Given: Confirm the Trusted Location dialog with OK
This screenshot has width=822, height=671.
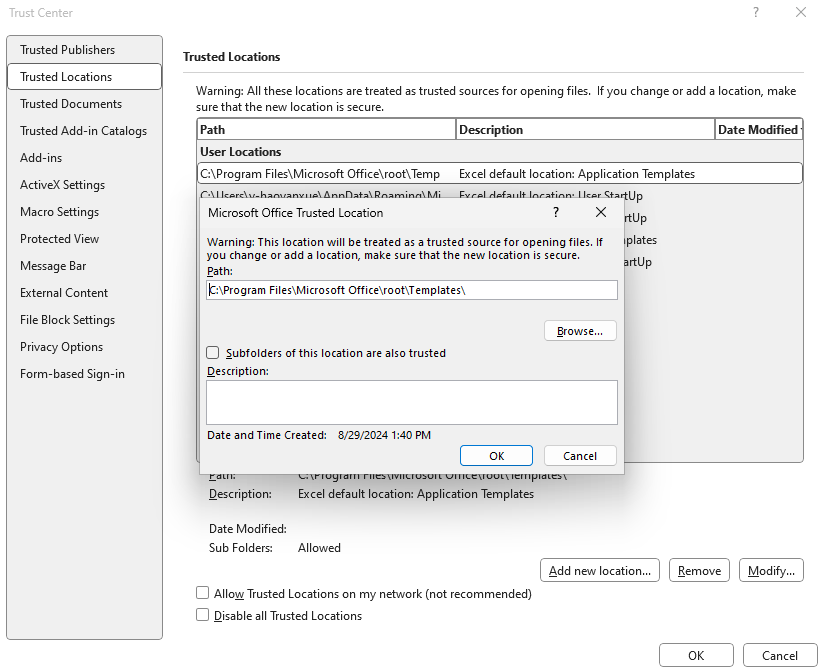Looking at the screenshot, I should point(496,456).
